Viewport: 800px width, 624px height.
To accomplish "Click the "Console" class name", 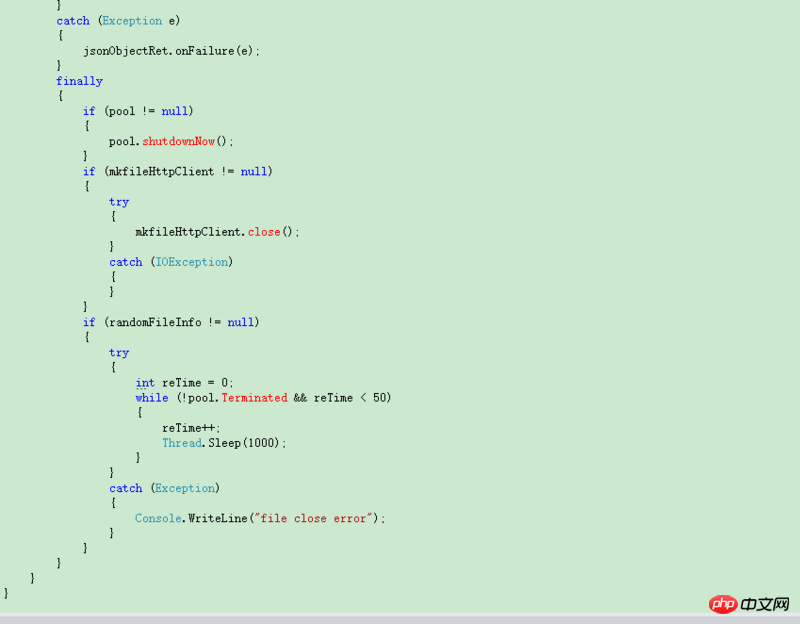I will pos(158,519).
